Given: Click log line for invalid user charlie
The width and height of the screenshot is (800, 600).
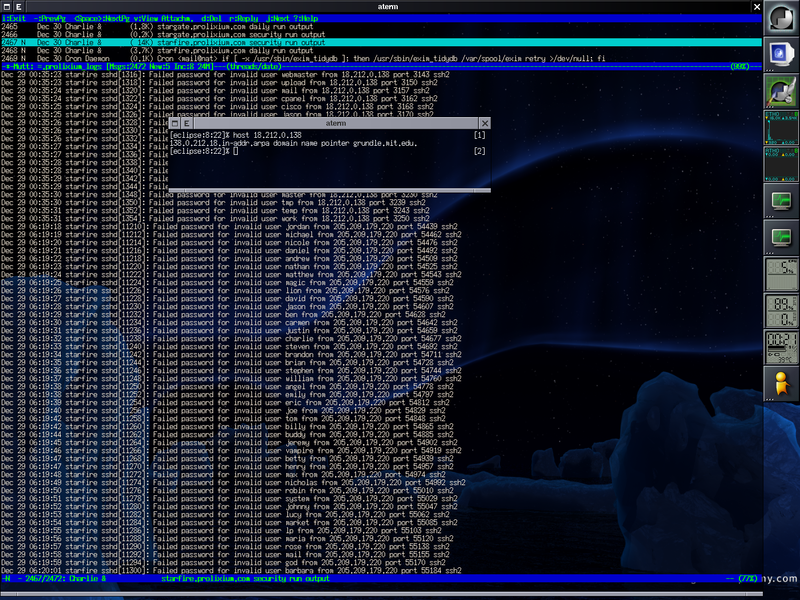Looking at the screenshot, I should (232, 338).
